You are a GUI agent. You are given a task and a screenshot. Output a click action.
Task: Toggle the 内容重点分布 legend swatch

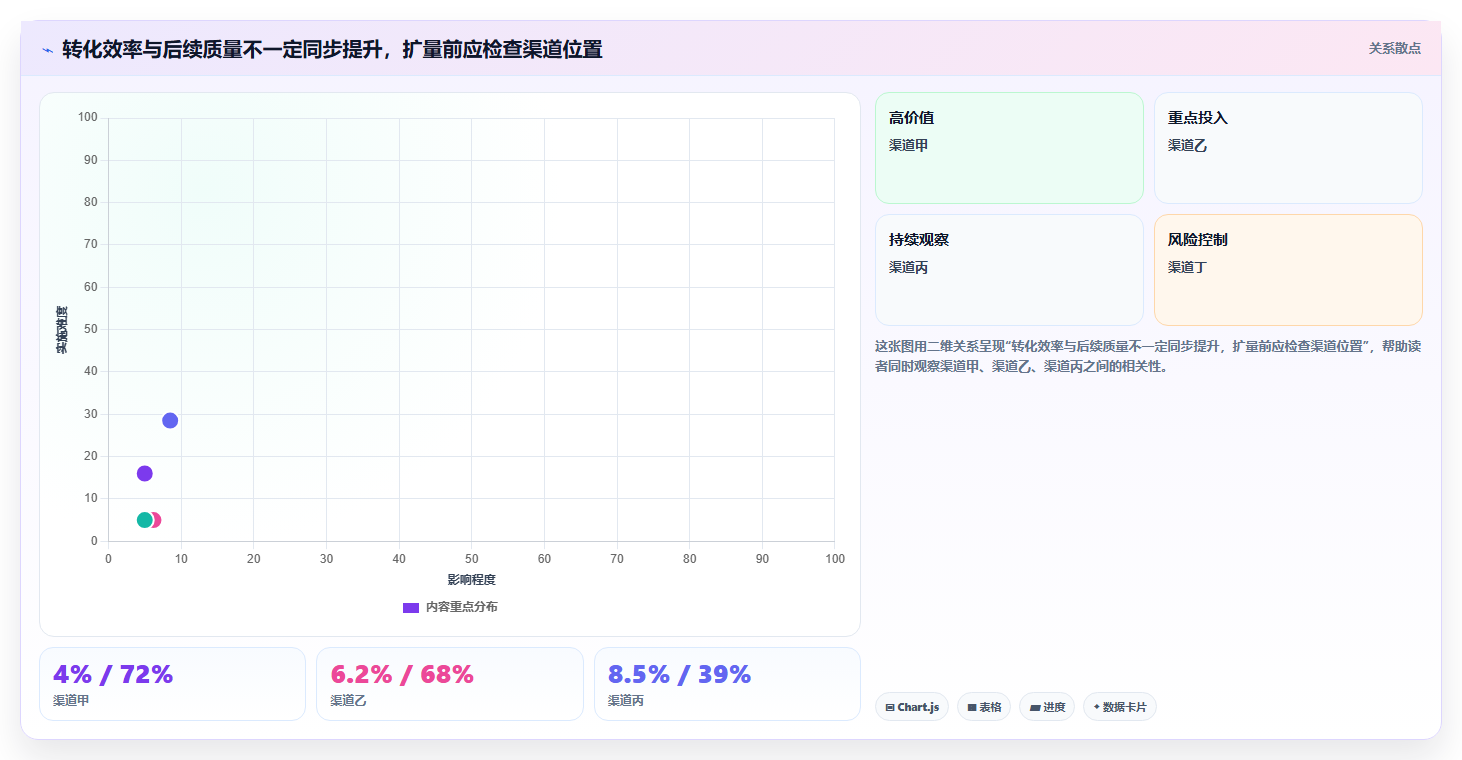click(411, 607)
